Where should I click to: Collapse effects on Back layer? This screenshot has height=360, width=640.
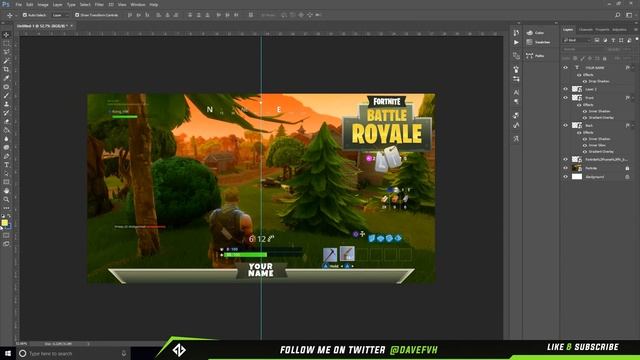[x=633, y=126]
